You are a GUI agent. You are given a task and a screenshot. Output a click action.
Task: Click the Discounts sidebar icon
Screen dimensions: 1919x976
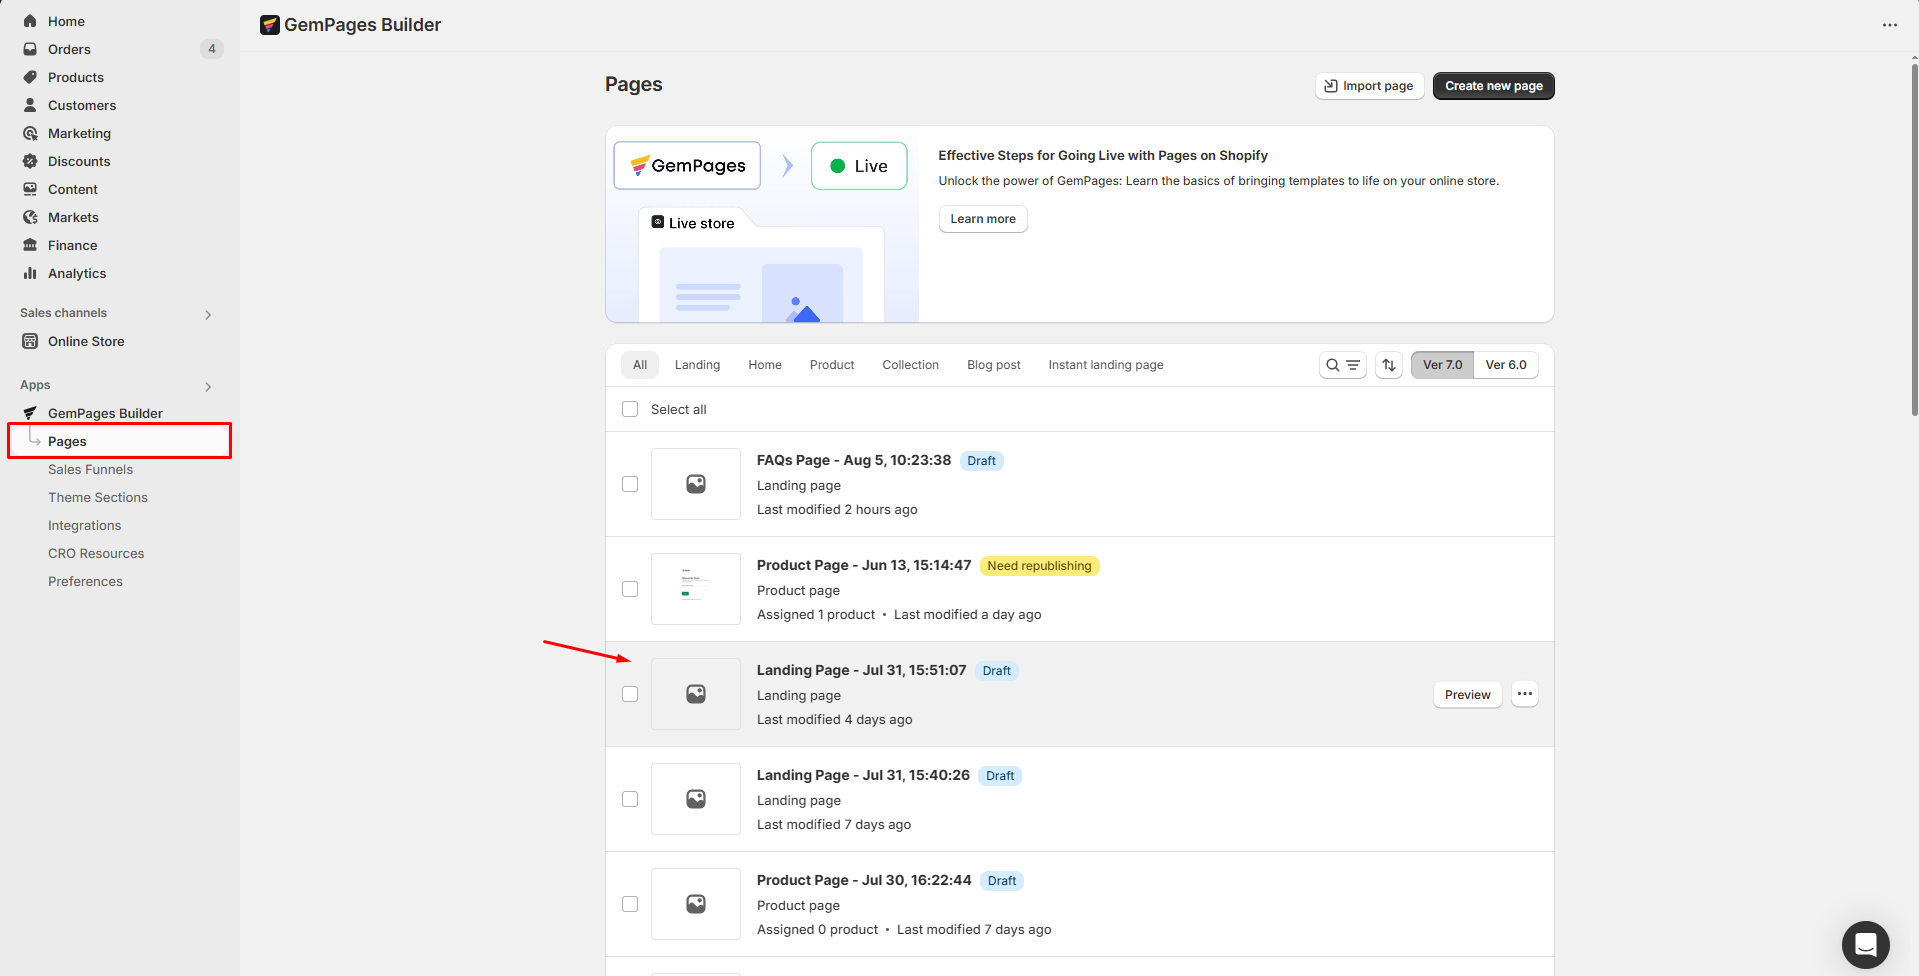coord(30,161)
